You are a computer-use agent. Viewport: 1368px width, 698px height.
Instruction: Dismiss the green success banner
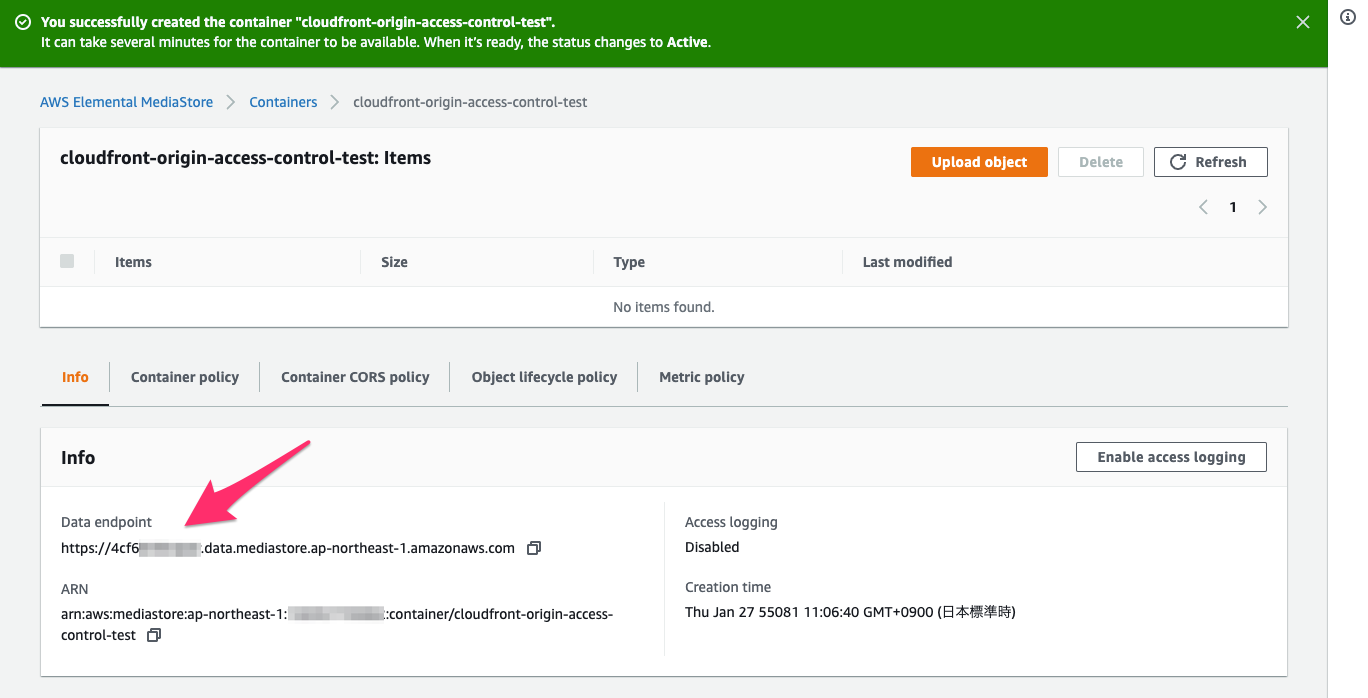coord(1302,22)
